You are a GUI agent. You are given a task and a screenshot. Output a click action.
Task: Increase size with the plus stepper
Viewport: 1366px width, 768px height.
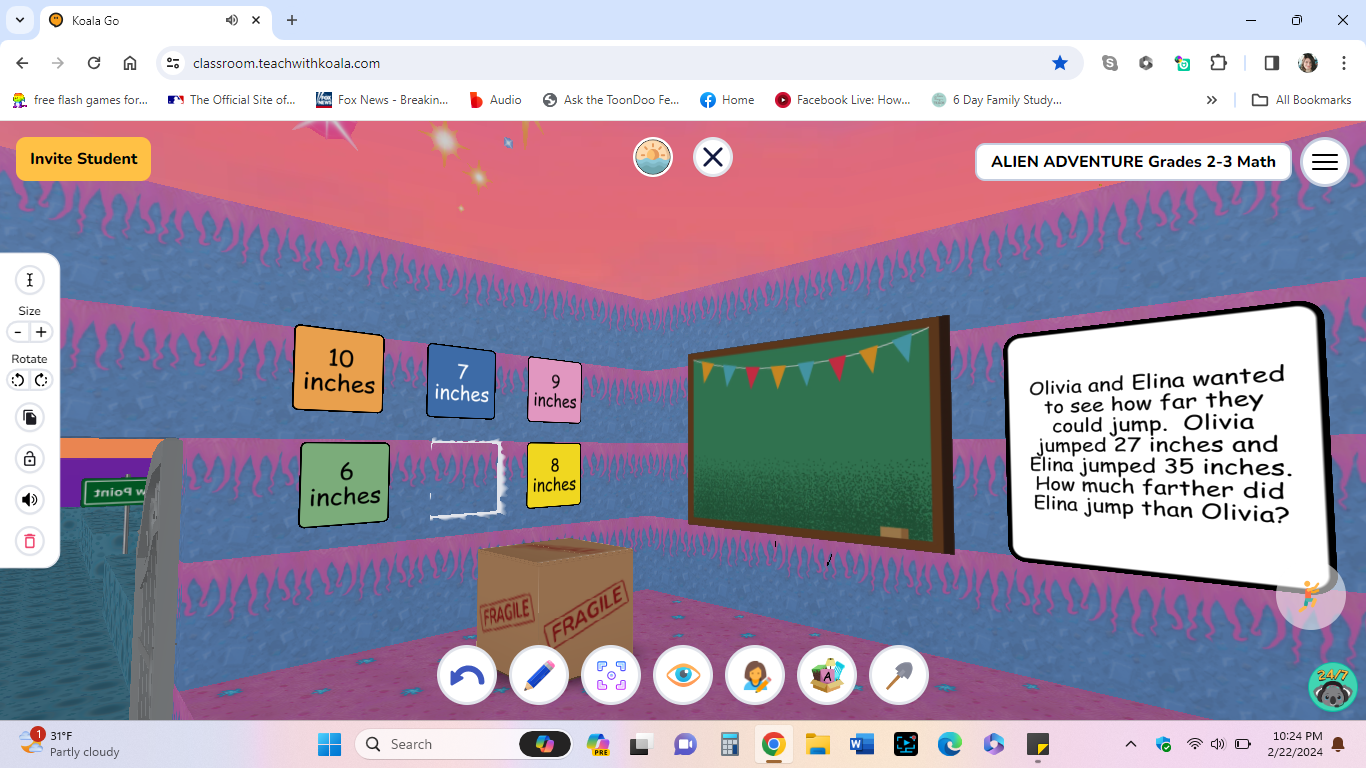[41, 331]
